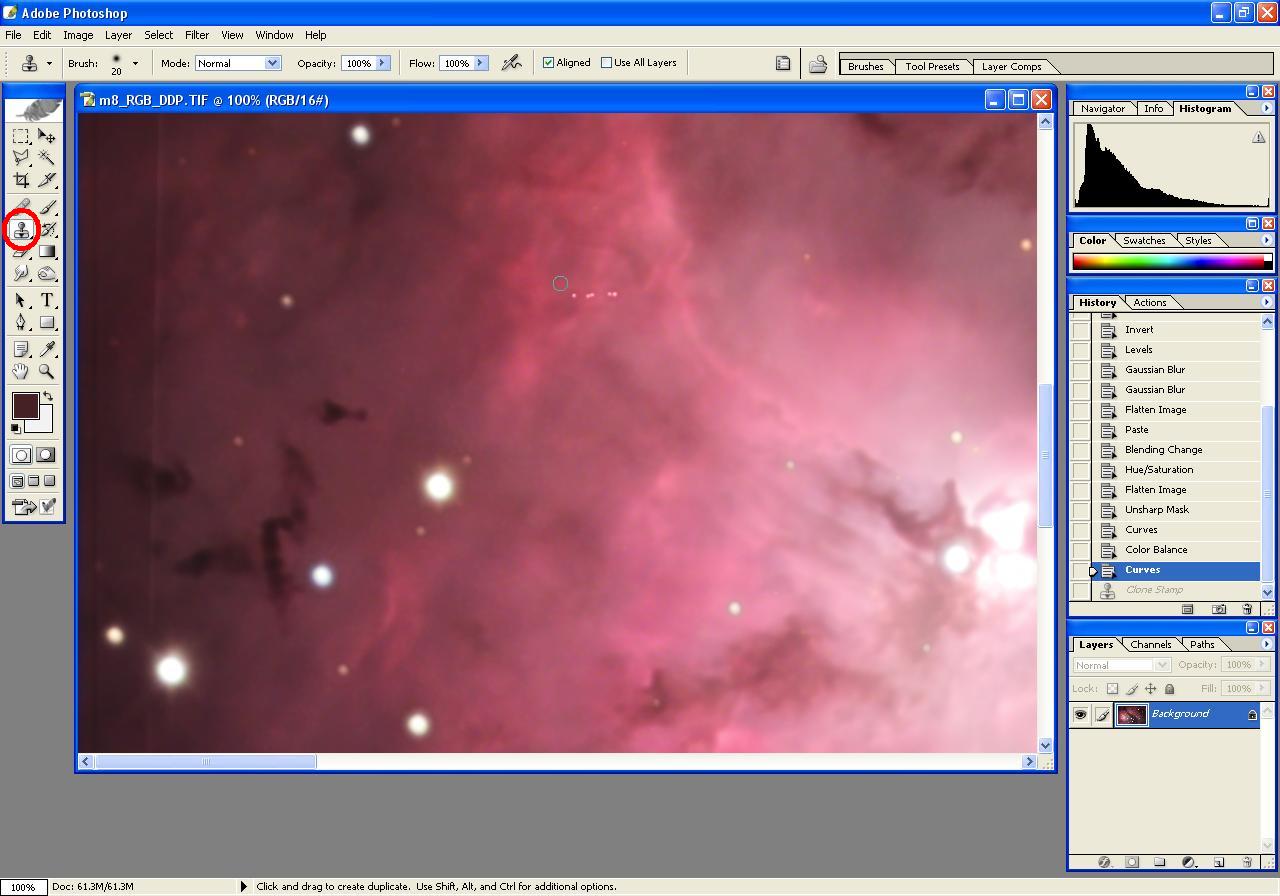Choose the Zoom tool in the toolbox
The height and width of the screenshot is (896, 1280).
coord(47,372)
